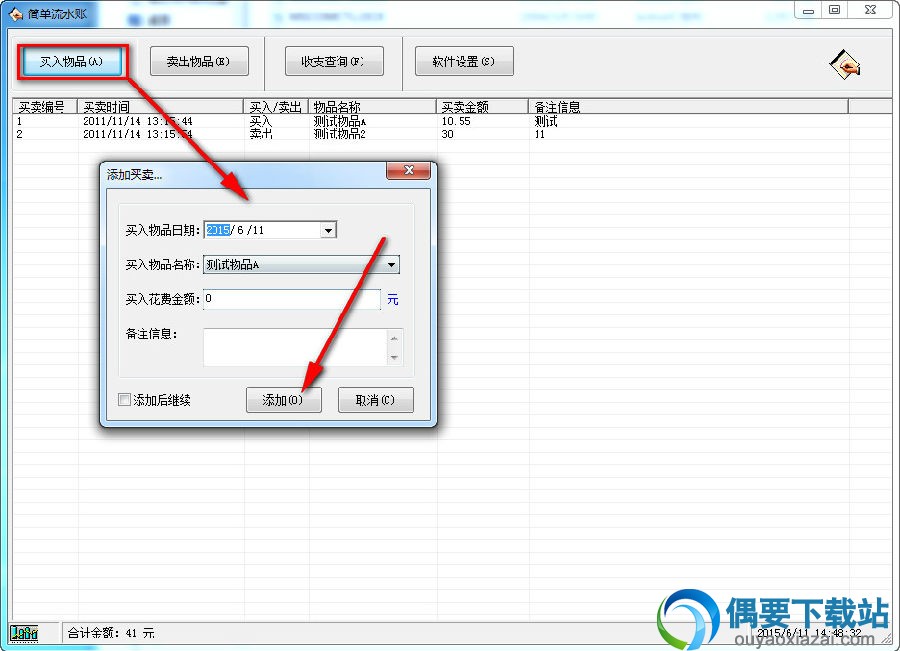Sort by 买卖时间 column header
The width and height of the screenshot is (900, 651).
coord(160,107)
